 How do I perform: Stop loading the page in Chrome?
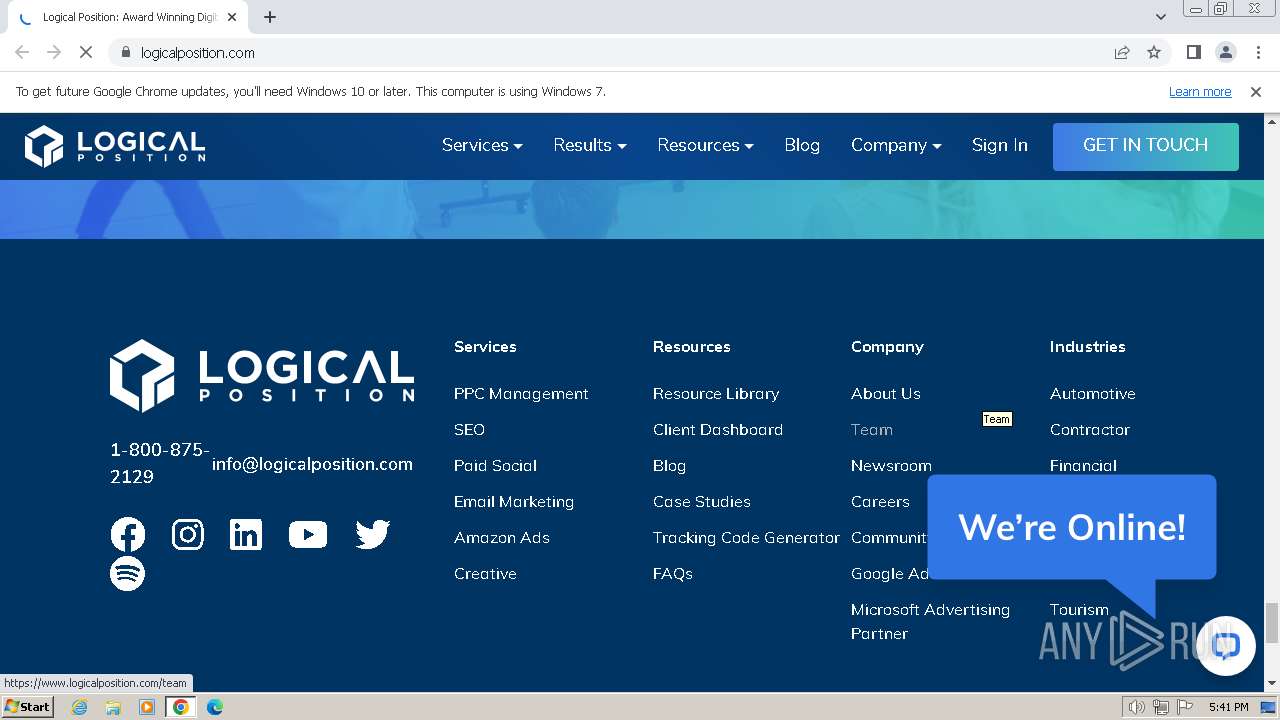85,52
